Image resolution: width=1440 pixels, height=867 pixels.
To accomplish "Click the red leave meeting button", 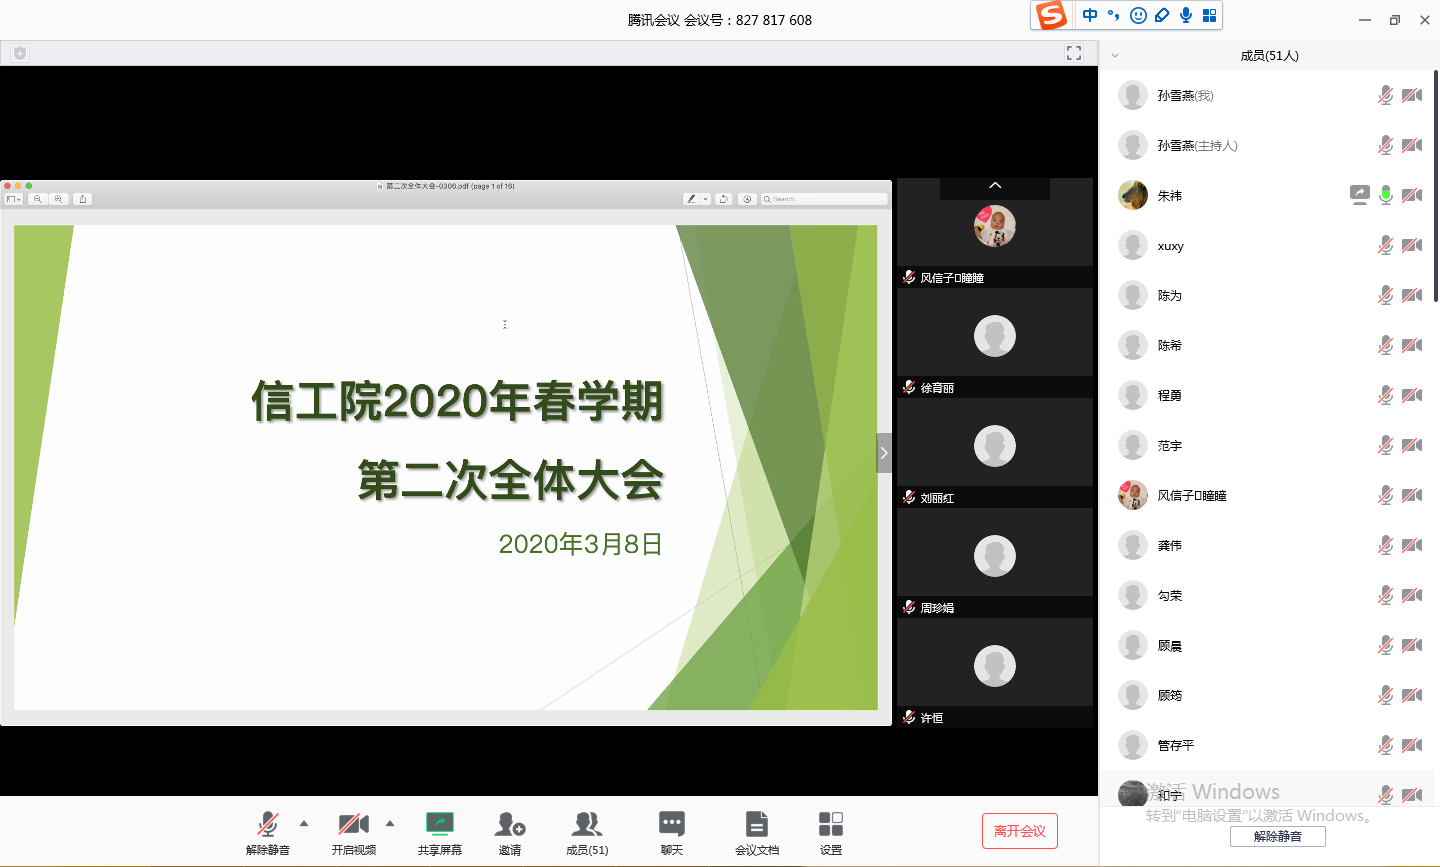I will point(1019,831).
